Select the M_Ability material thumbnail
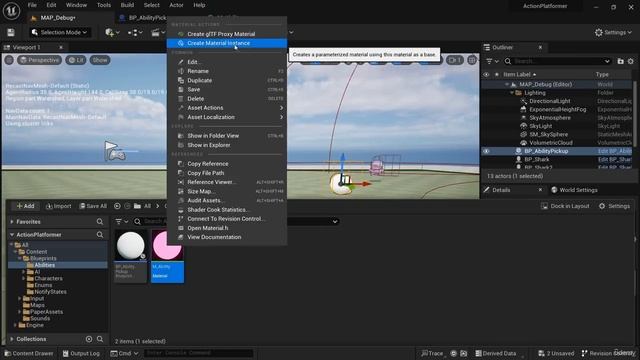This screenshot has width=640, height=360. pos(167,256)
